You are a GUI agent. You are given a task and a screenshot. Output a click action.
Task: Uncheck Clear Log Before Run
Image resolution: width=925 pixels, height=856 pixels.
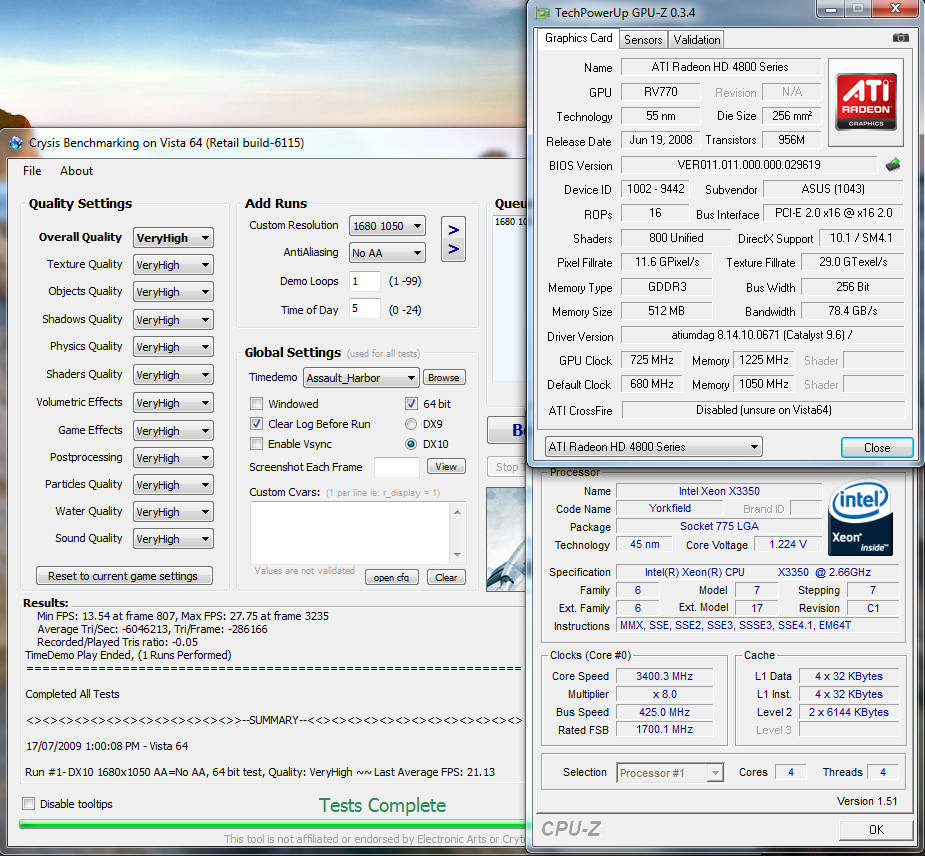pos(257,424)
